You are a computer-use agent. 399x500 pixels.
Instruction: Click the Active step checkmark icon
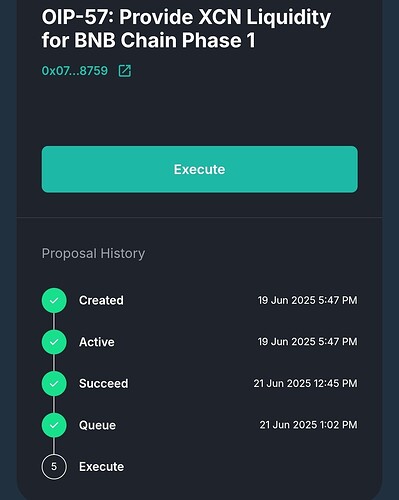click(x=54, y=342)
